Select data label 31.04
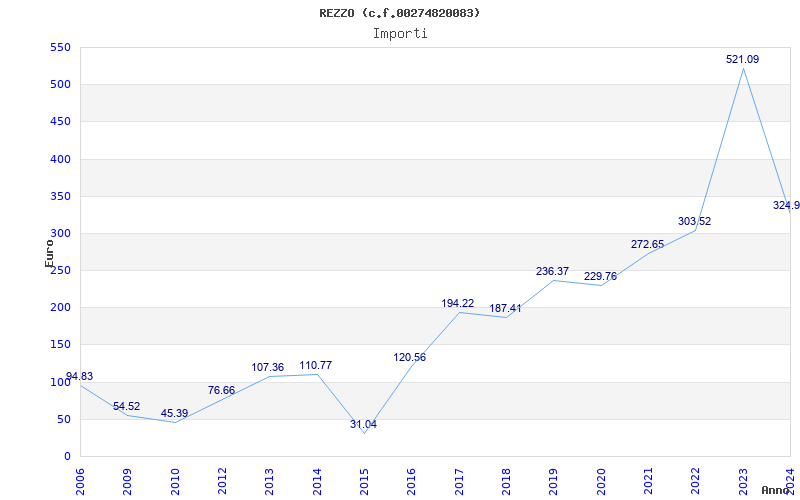Viewport: 800px width, 500px height. point(363,424)
